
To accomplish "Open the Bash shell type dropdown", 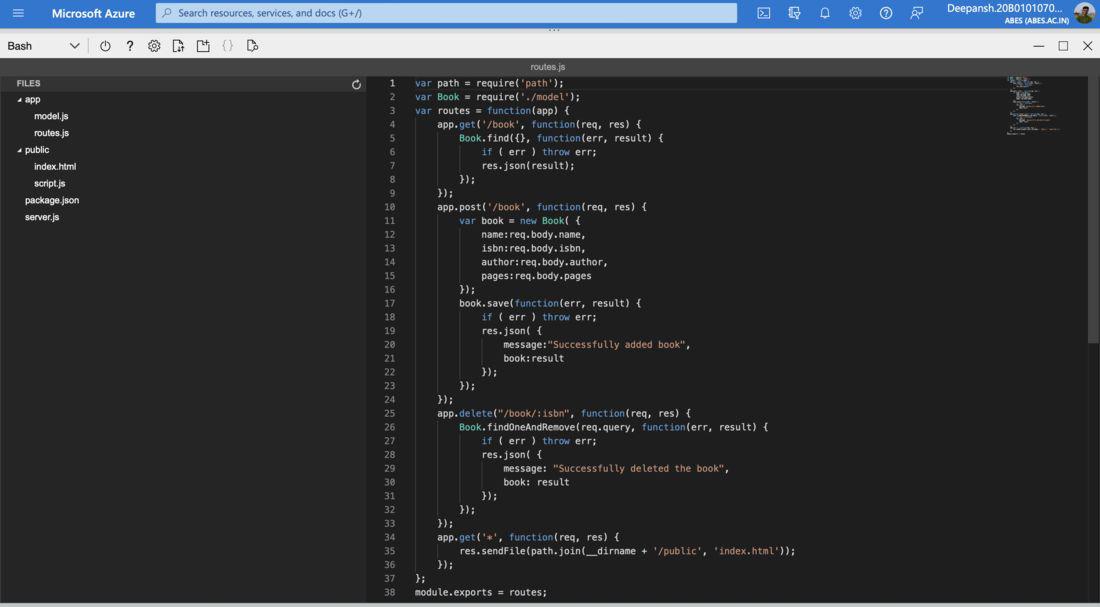I will point(43,46).
